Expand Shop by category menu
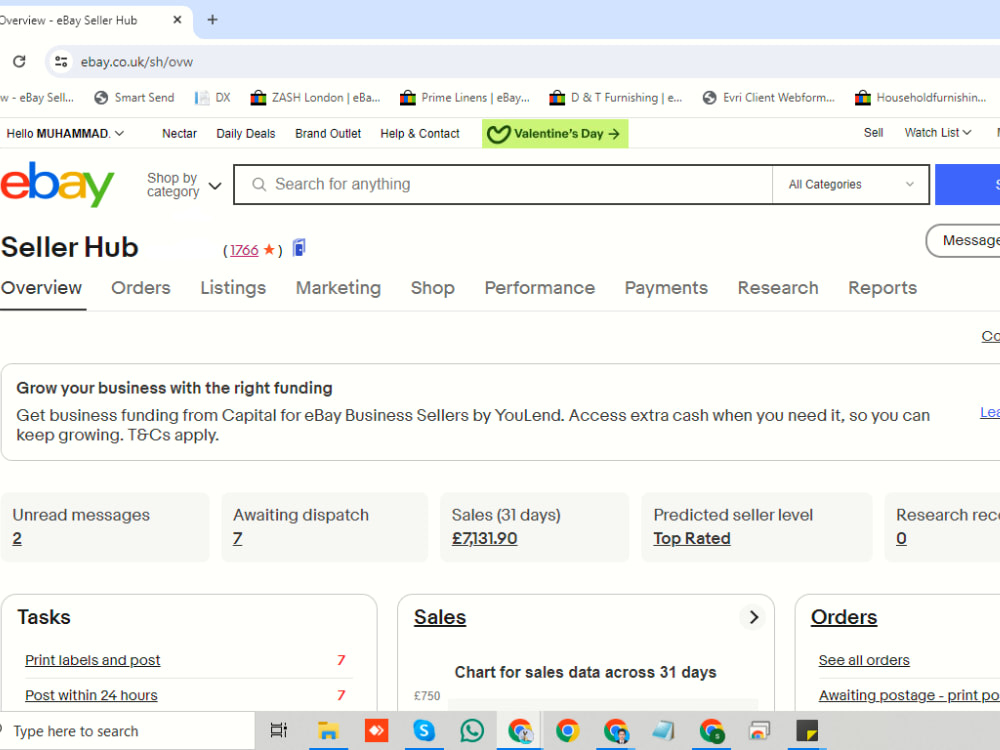Viewport: 1000px width, 750px height. click(184, 185)
